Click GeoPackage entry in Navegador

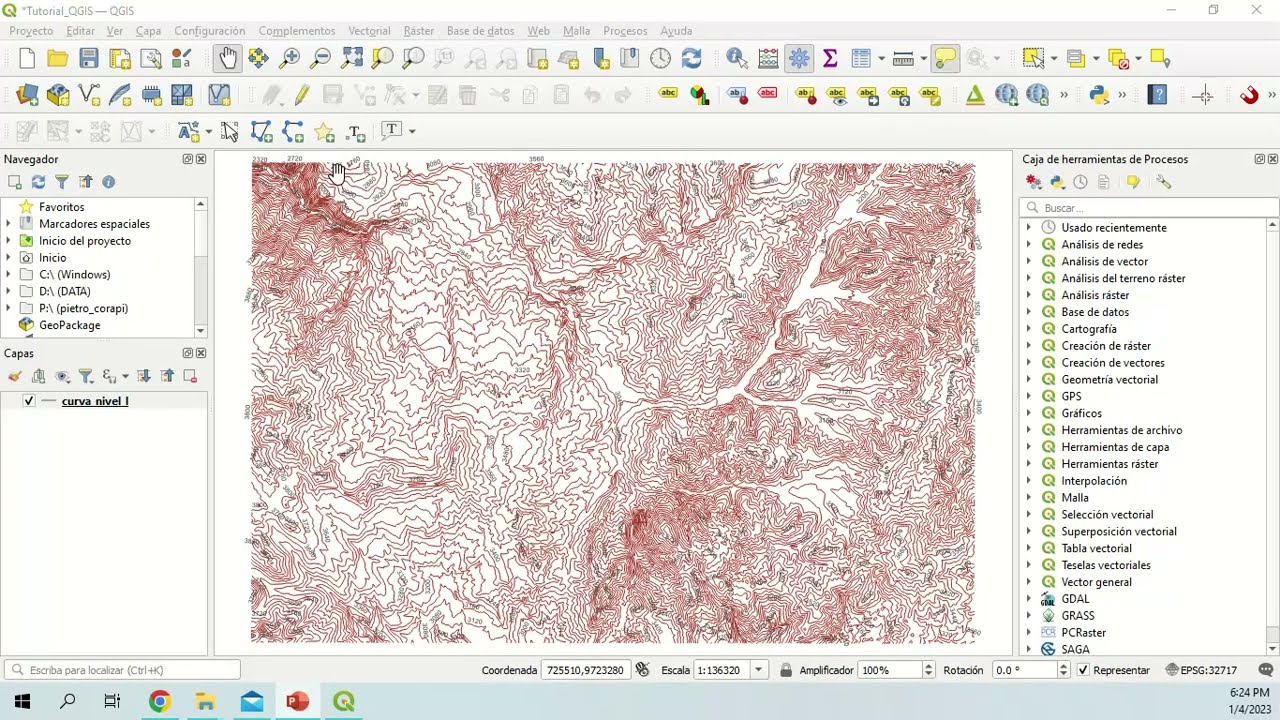tap(70, 325)
